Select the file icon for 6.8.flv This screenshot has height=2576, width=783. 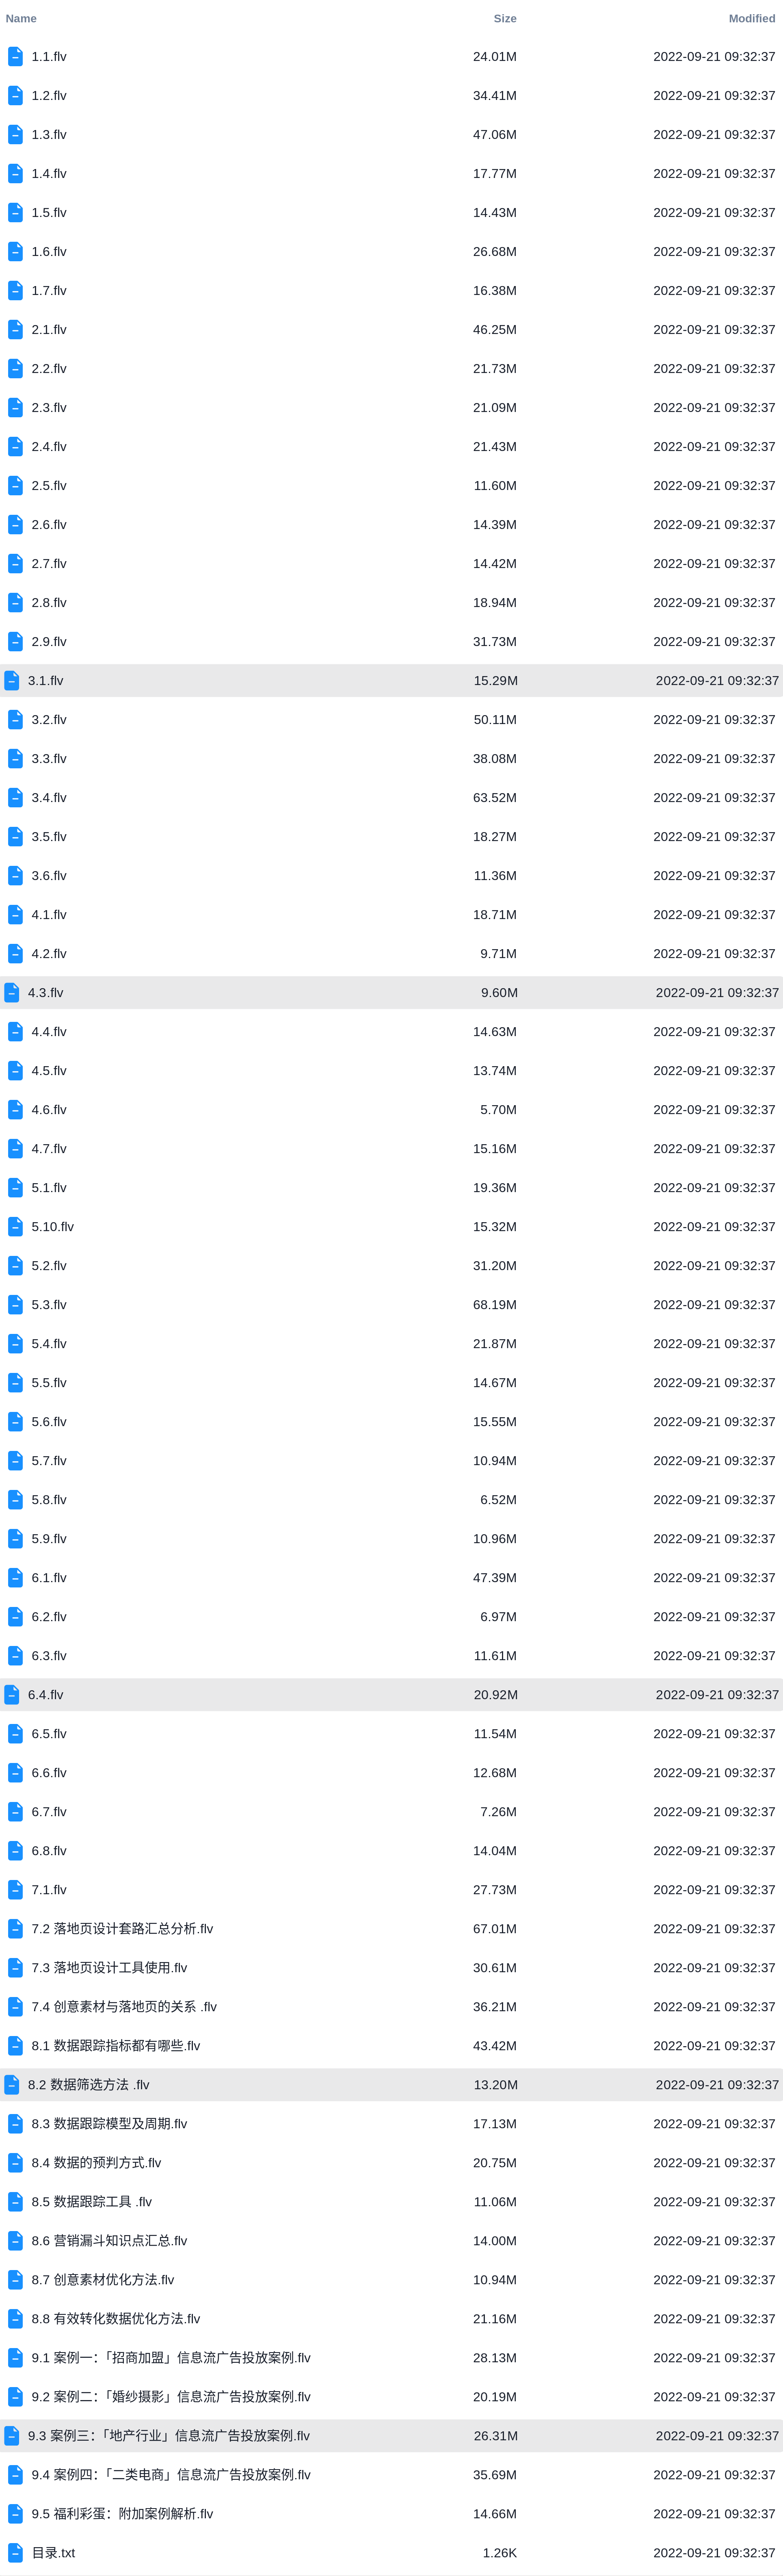click(x=15, y=1851)
